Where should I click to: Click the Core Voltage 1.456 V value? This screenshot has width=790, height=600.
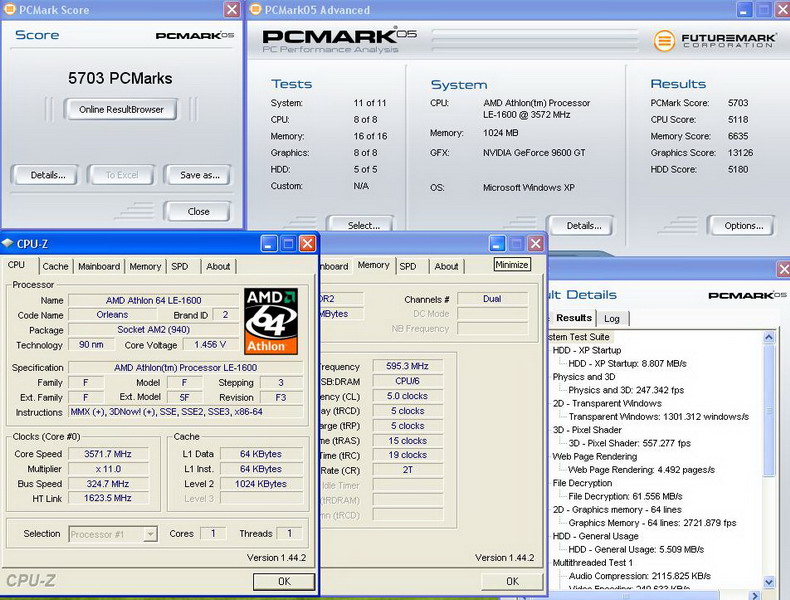click(210, 345)
